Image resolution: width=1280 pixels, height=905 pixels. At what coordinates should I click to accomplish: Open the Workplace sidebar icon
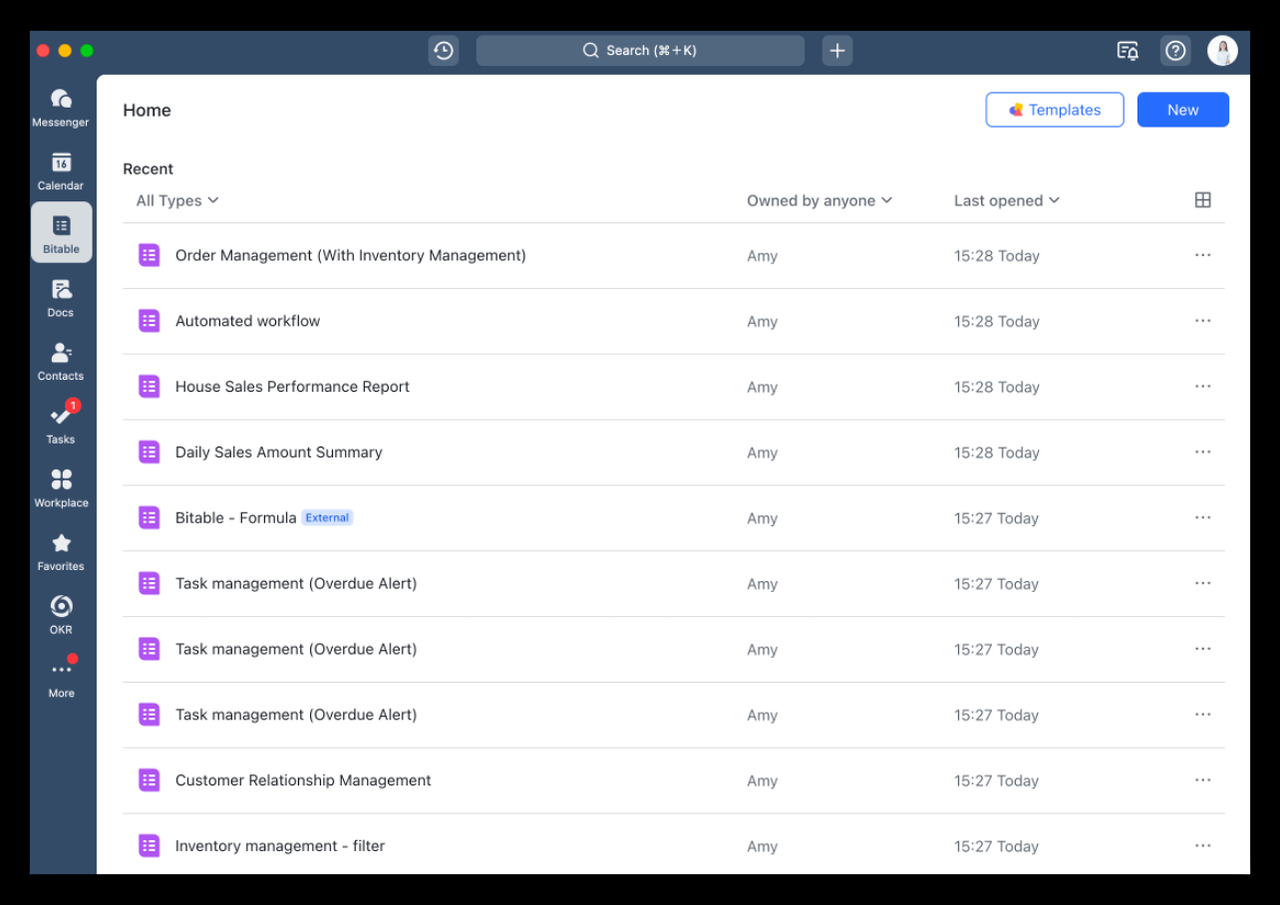[x=61, y=487]
